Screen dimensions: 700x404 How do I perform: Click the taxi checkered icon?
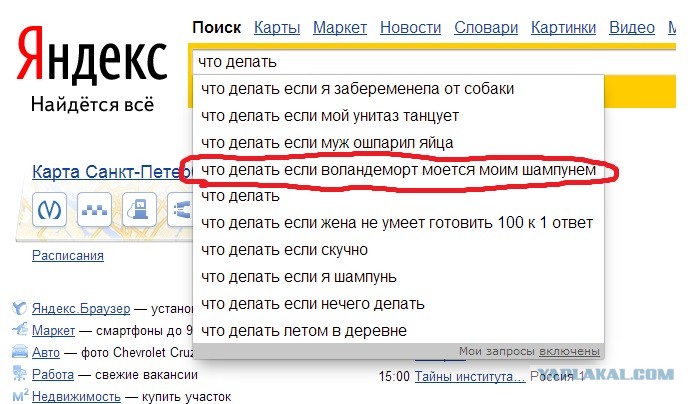point(97,211)
